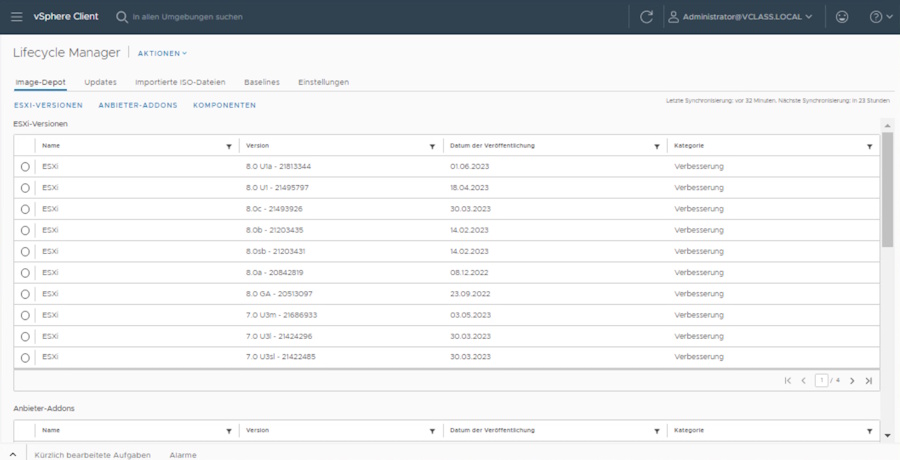Click release date 08.12.2022
900x460 pixels.
(469, 273)
